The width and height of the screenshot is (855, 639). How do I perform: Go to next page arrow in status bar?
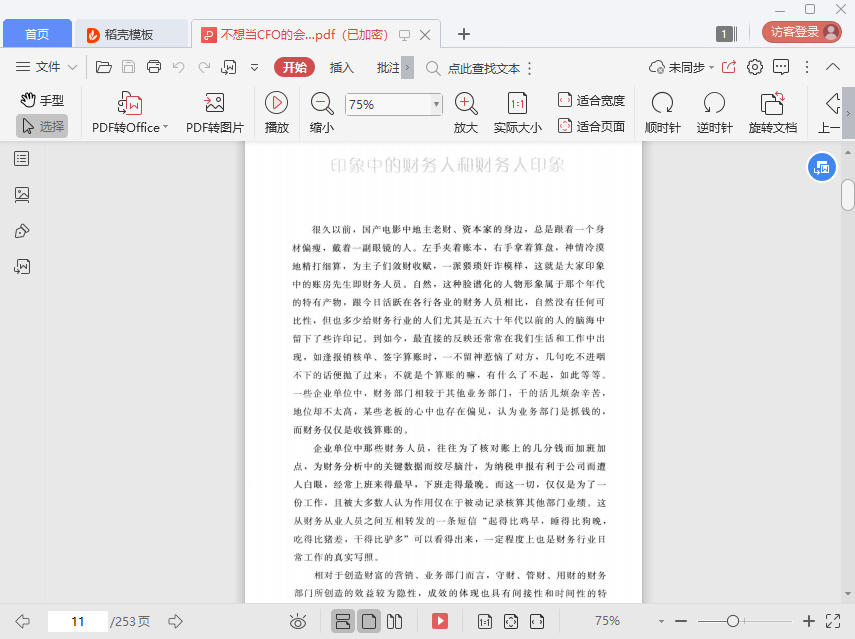tap(175, 621)
